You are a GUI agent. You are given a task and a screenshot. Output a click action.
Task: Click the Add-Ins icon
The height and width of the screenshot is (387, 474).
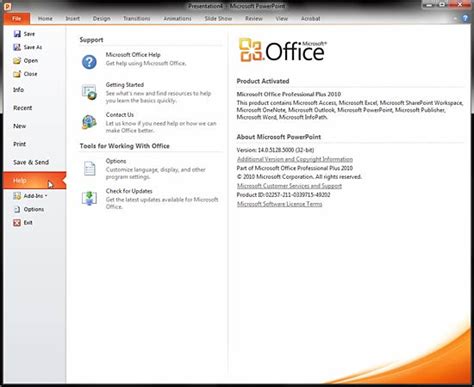point(17,196)
